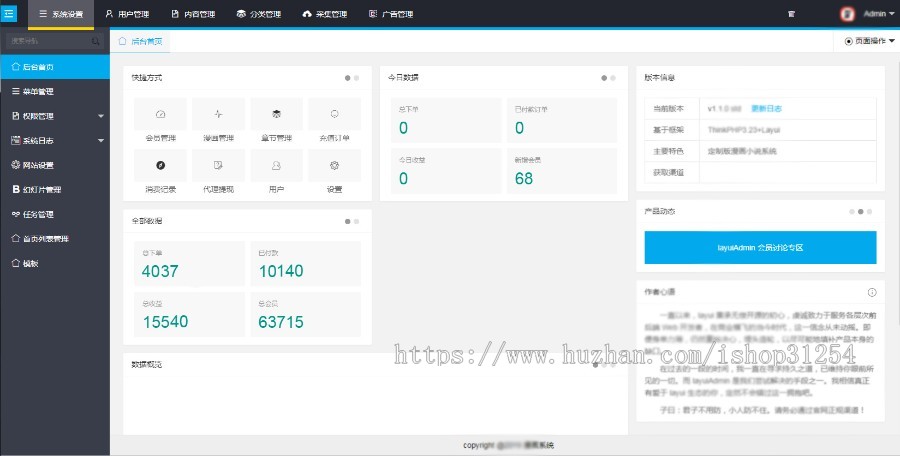Select the 用户管理 top menu

coord(127,14)
